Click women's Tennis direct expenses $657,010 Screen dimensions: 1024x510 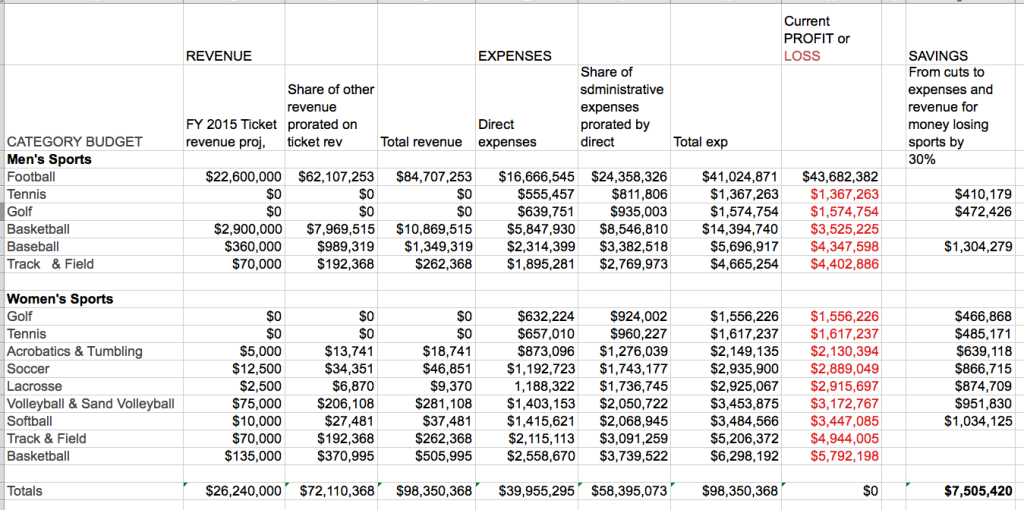[x=546, y=334]
